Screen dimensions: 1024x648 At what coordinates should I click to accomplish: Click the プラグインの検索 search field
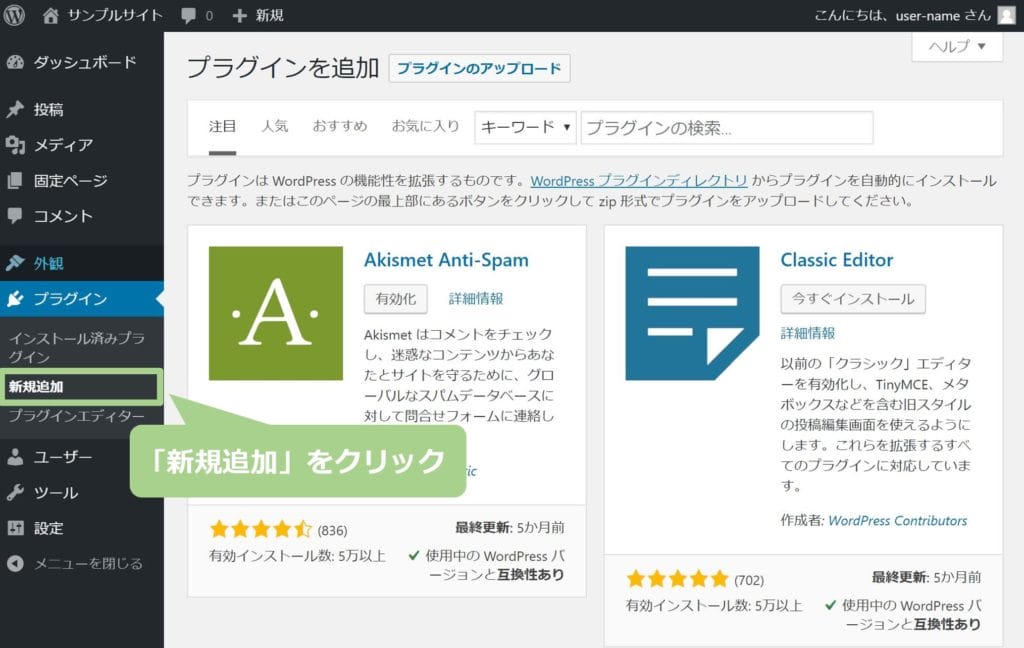tap(727, 127)
